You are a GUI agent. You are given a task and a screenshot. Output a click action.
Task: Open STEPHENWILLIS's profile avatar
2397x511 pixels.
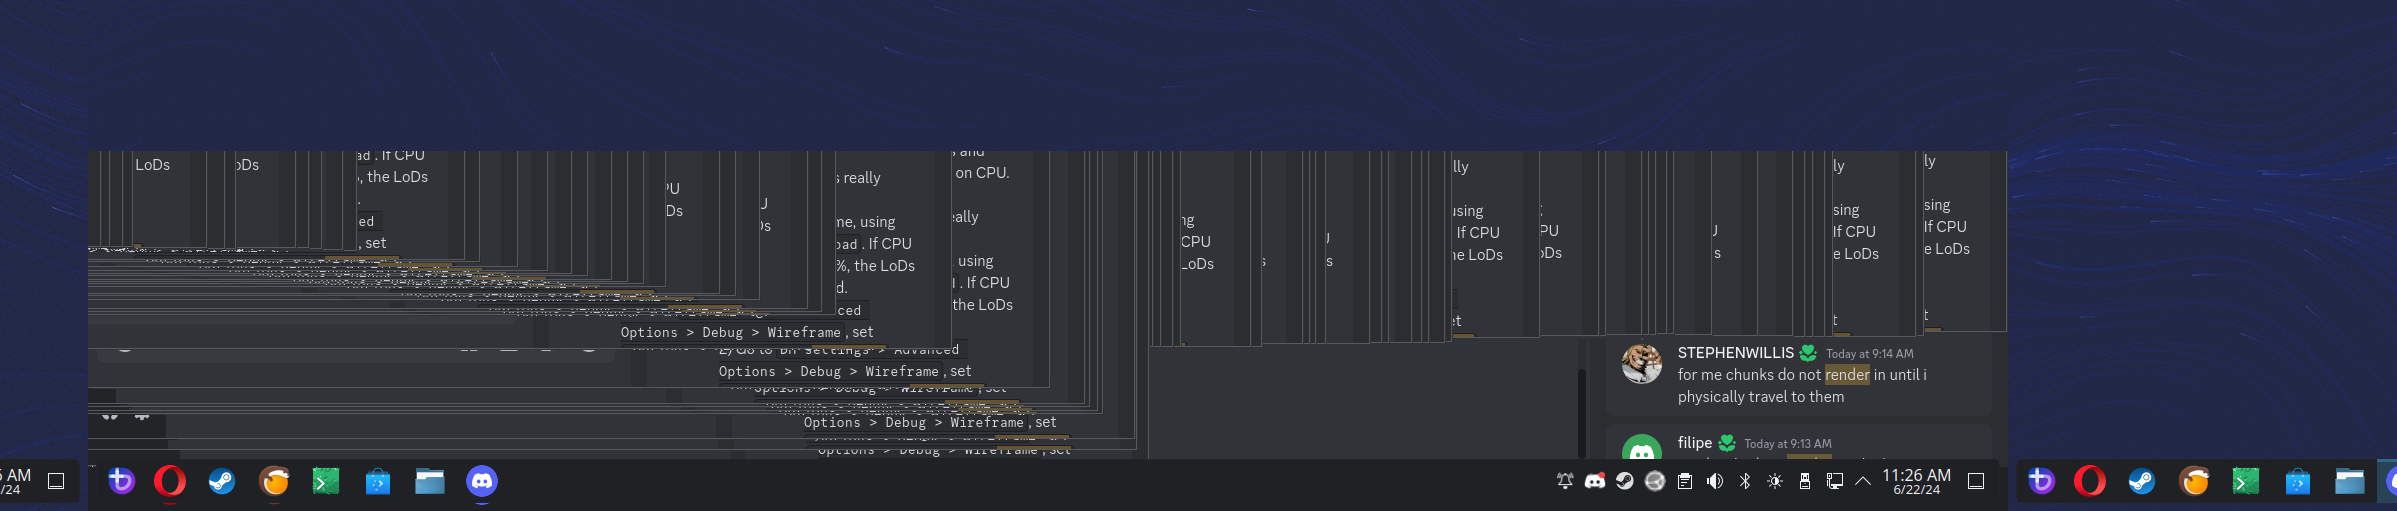[x=1642, y=364]
